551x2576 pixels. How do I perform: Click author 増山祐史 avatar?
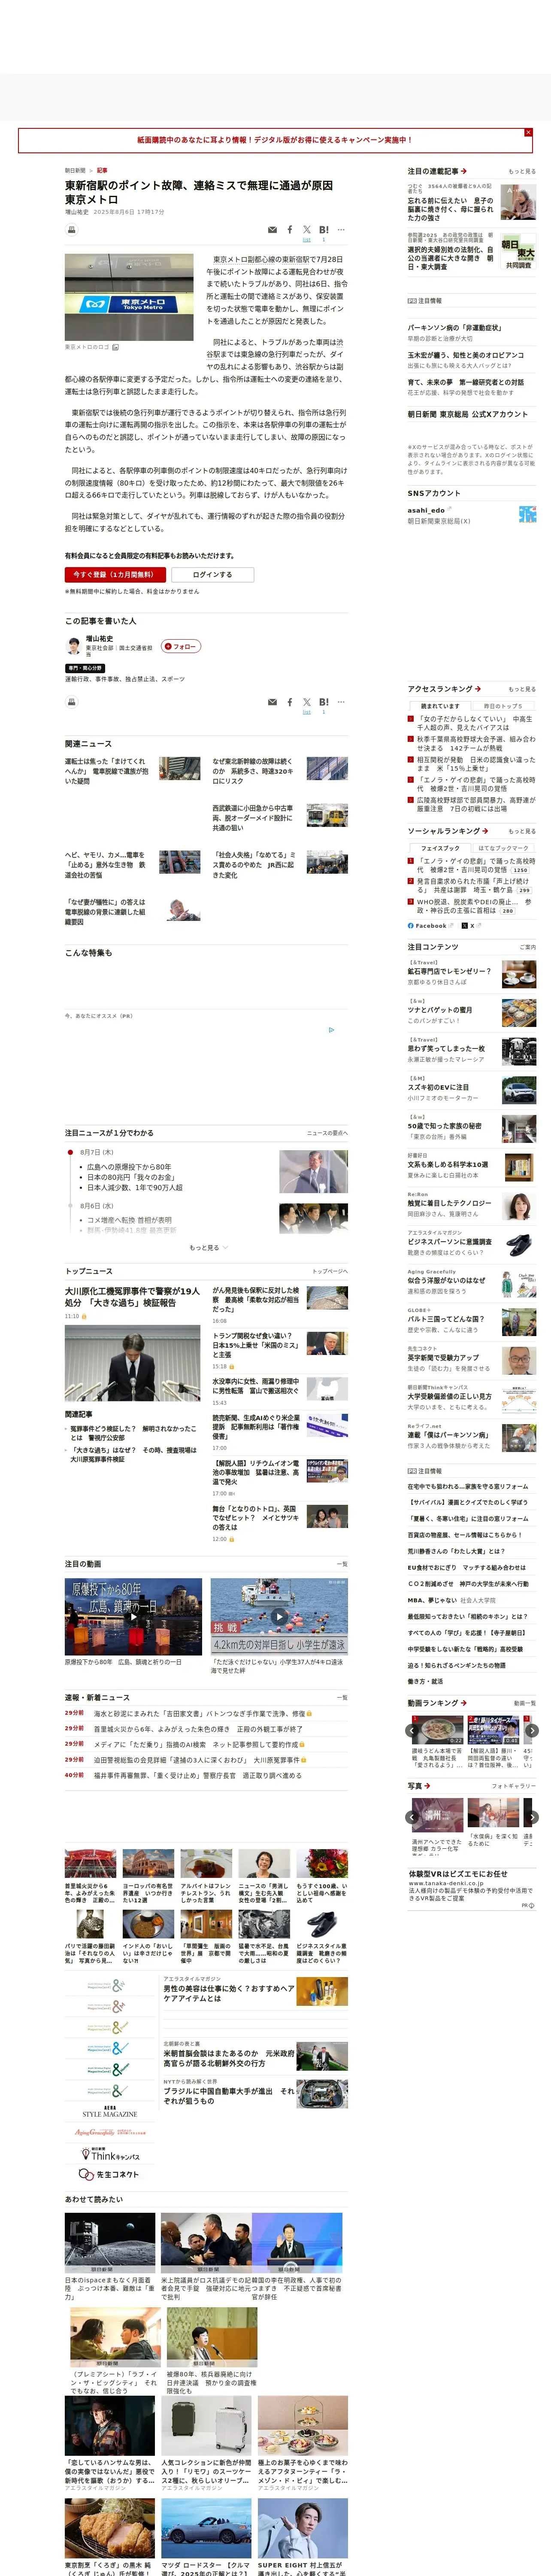73,646
